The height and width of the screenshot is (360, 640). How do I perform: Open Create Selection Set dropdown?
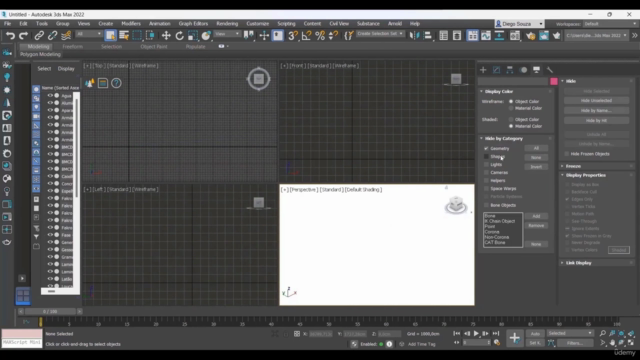[x=380, y=34]
